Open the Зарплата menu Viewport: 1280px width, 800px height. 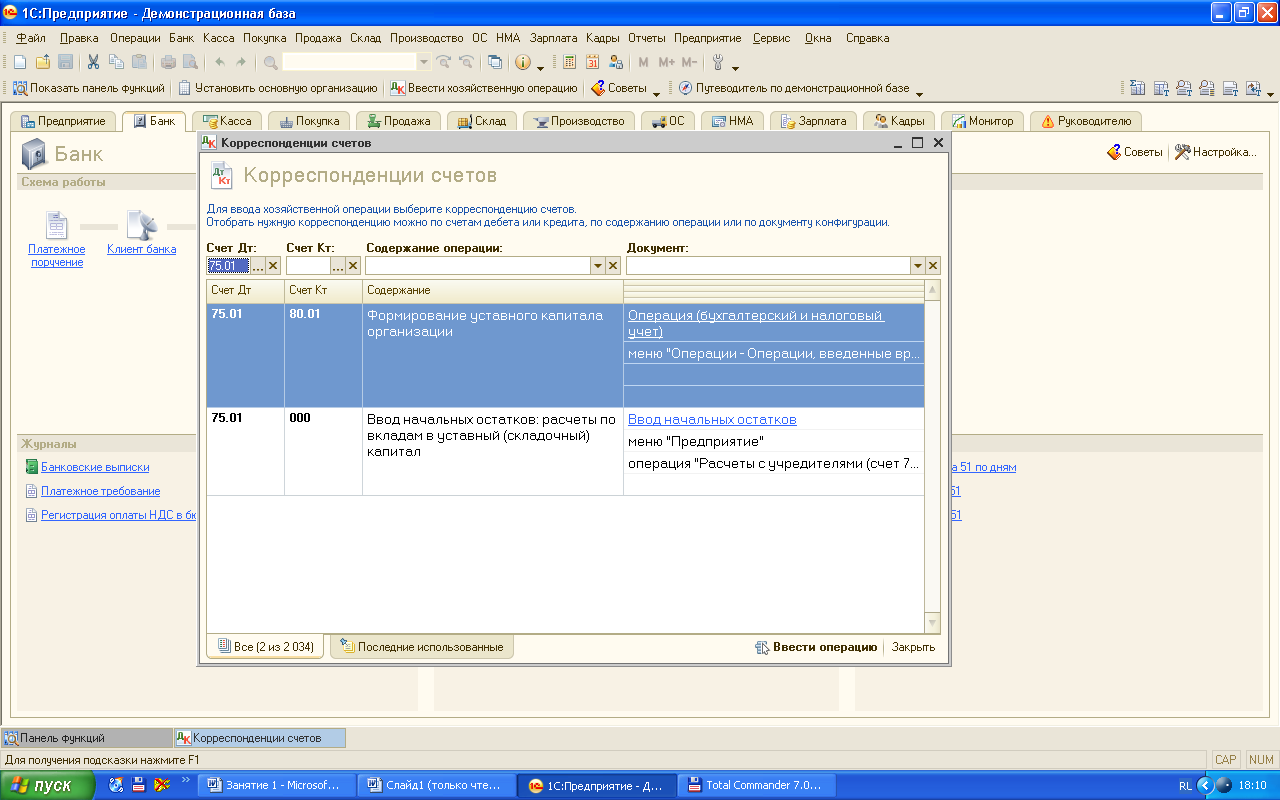click(x=553, y=38)
